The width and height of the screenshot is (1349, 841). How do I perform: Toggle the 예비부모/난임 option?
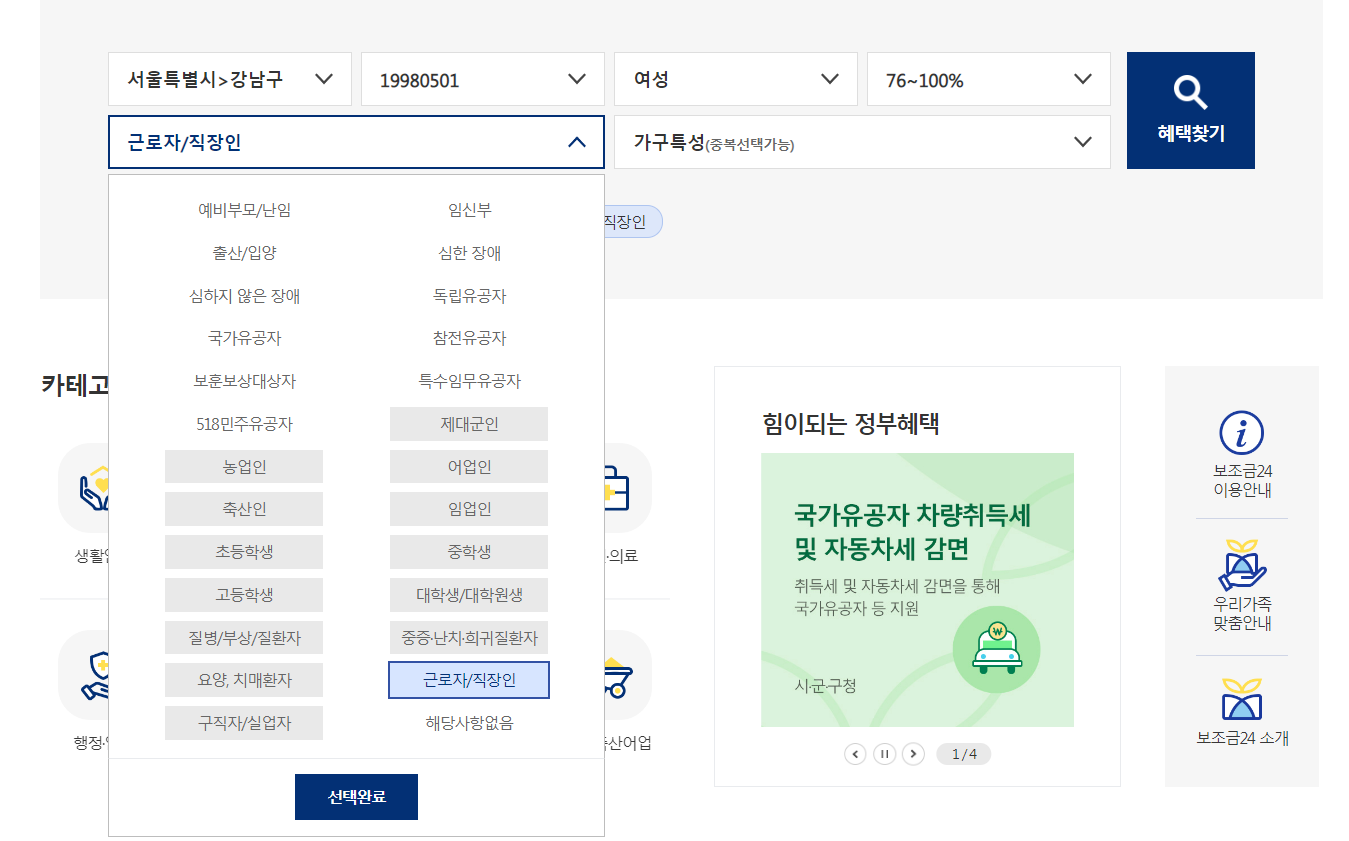click(x=244, y=210)
